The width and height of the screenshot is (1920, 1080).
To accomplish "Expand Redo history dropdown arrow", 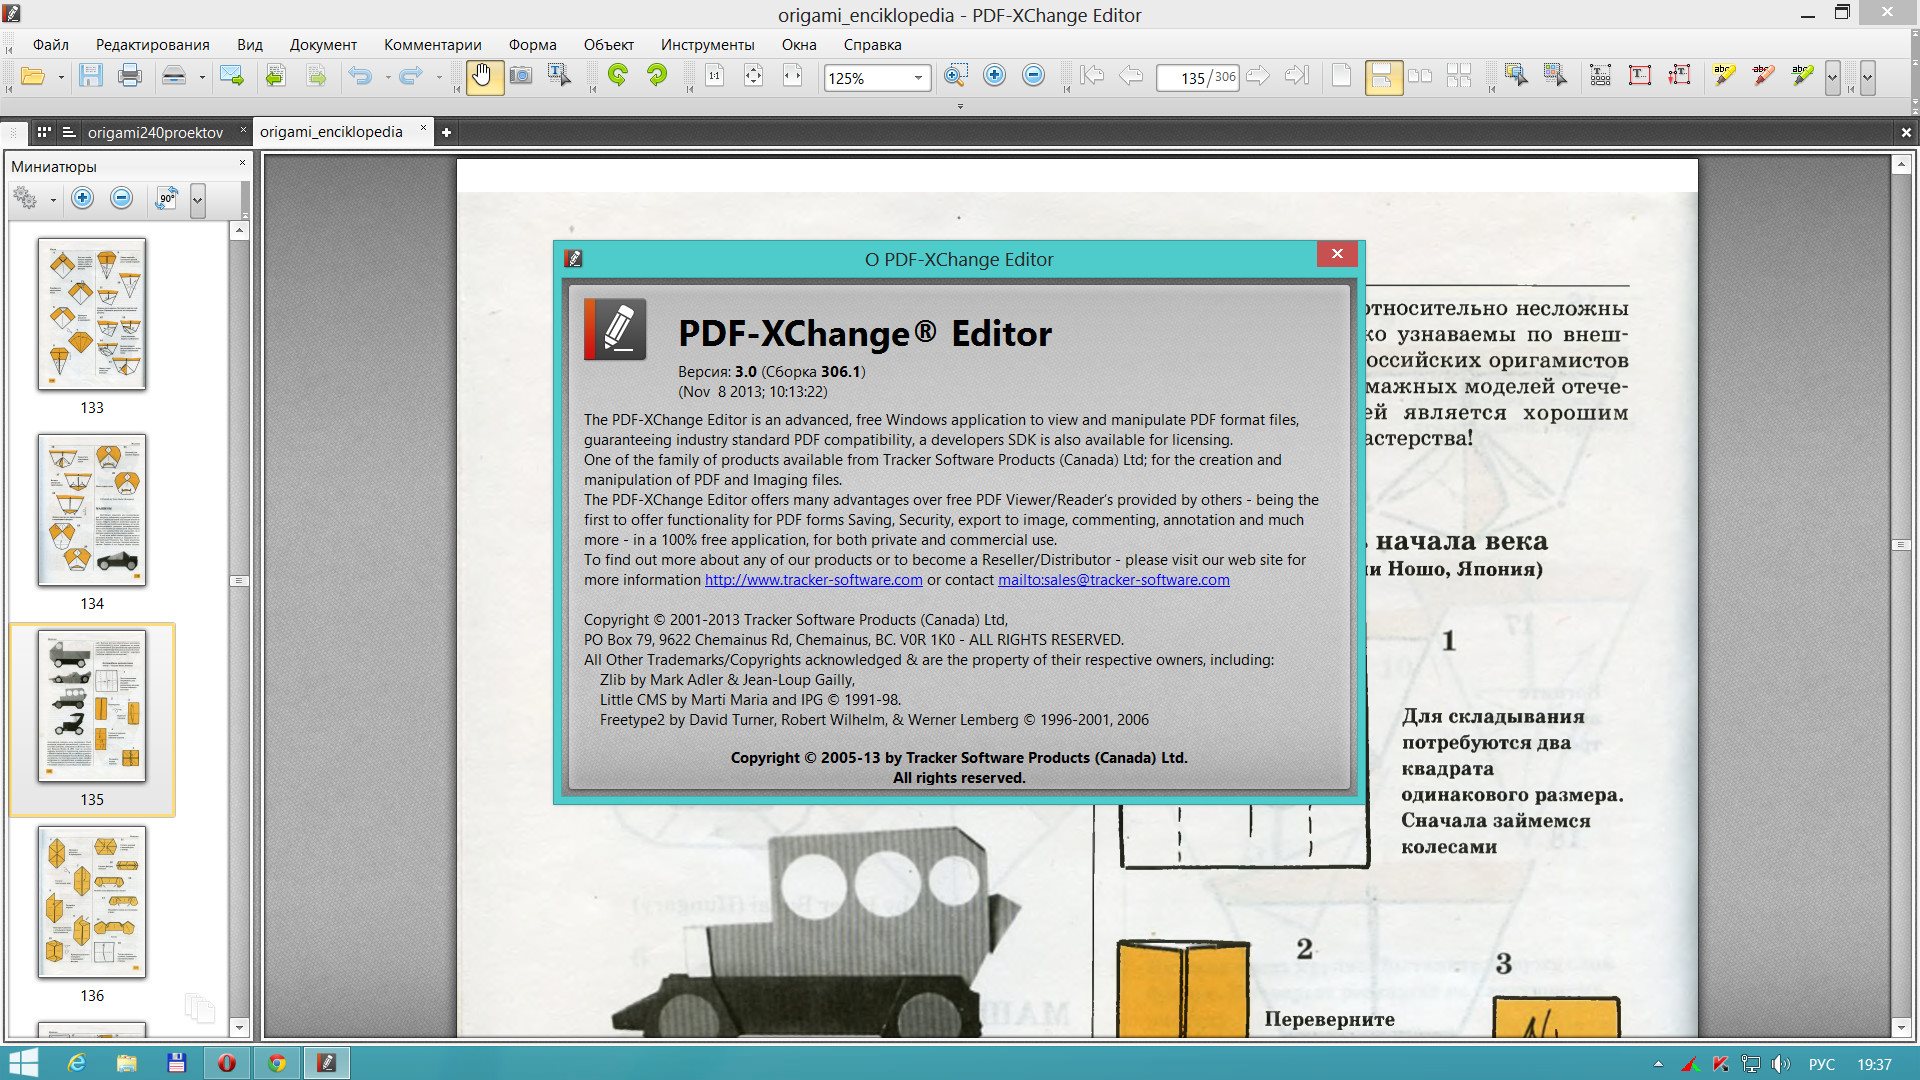I will point(439,78).
